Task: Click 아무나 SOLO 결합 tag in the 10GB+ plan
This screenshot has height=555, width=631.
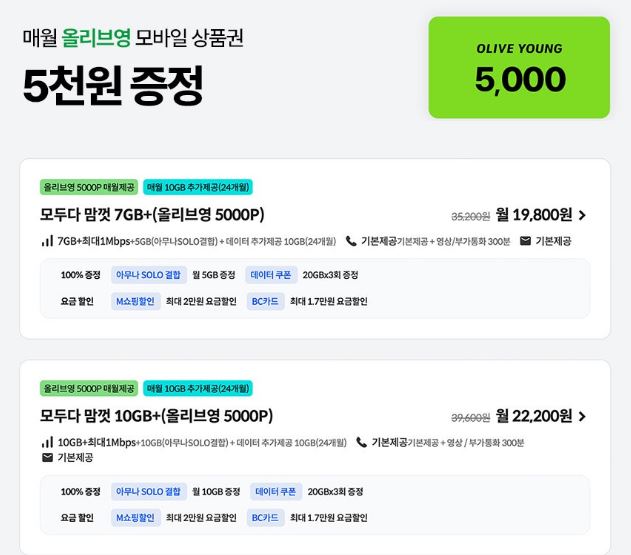Action: pyautogui.click(x=148, y=491)
